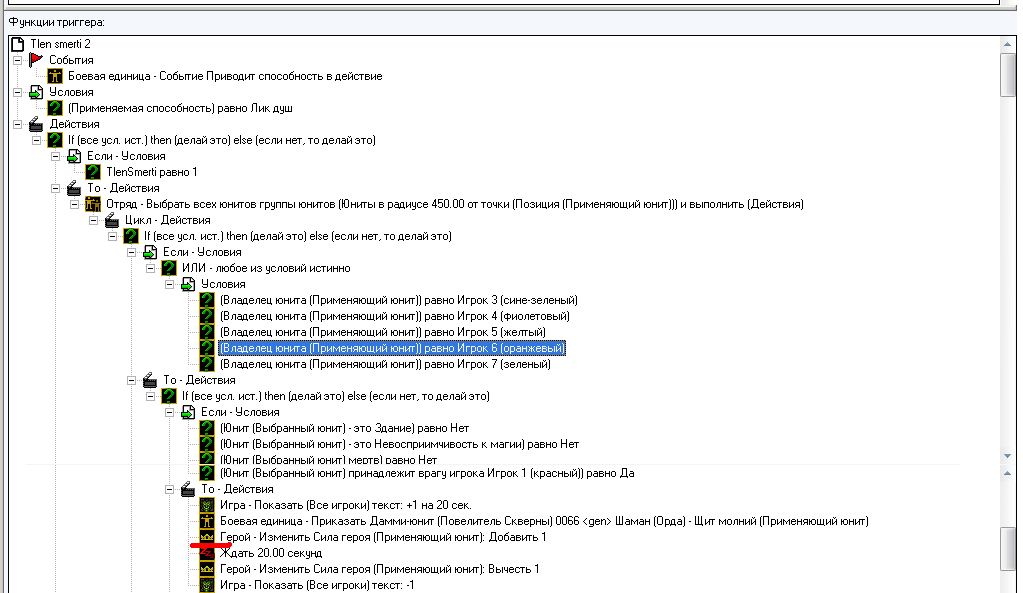Click the sleep icon of 'Ждать 20.00 секунд'

click(x=207, y=553)
